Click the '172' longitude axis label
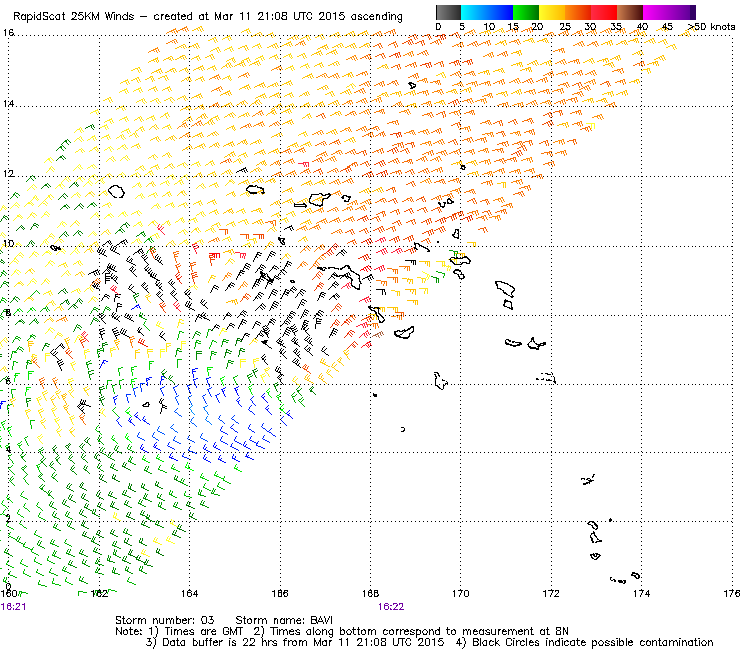Screen dimensions: 740x650 (551, 593)
